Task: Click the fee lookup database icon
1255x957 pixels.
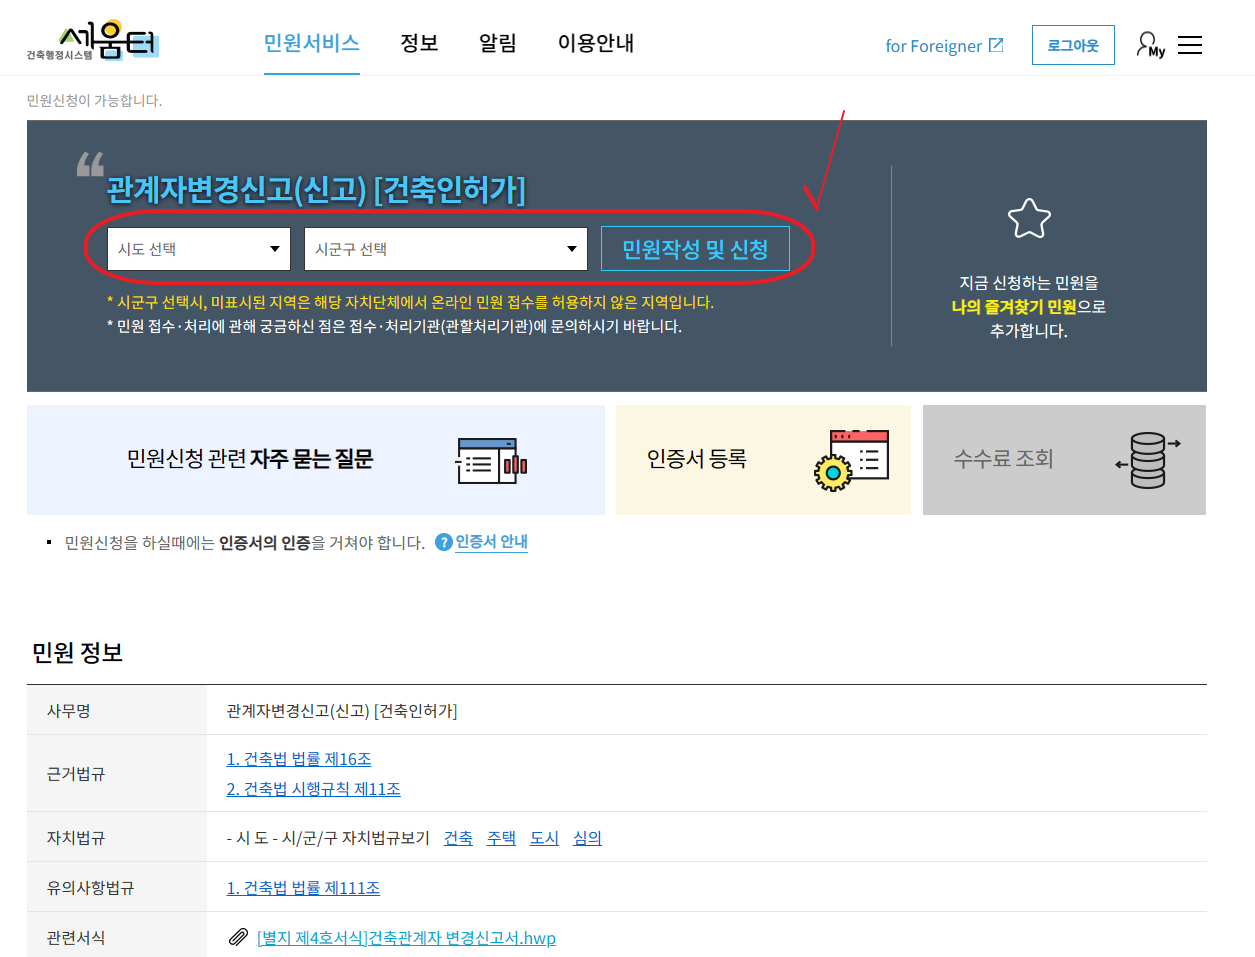Action: pyautogui.click(x=1148, y=460)
